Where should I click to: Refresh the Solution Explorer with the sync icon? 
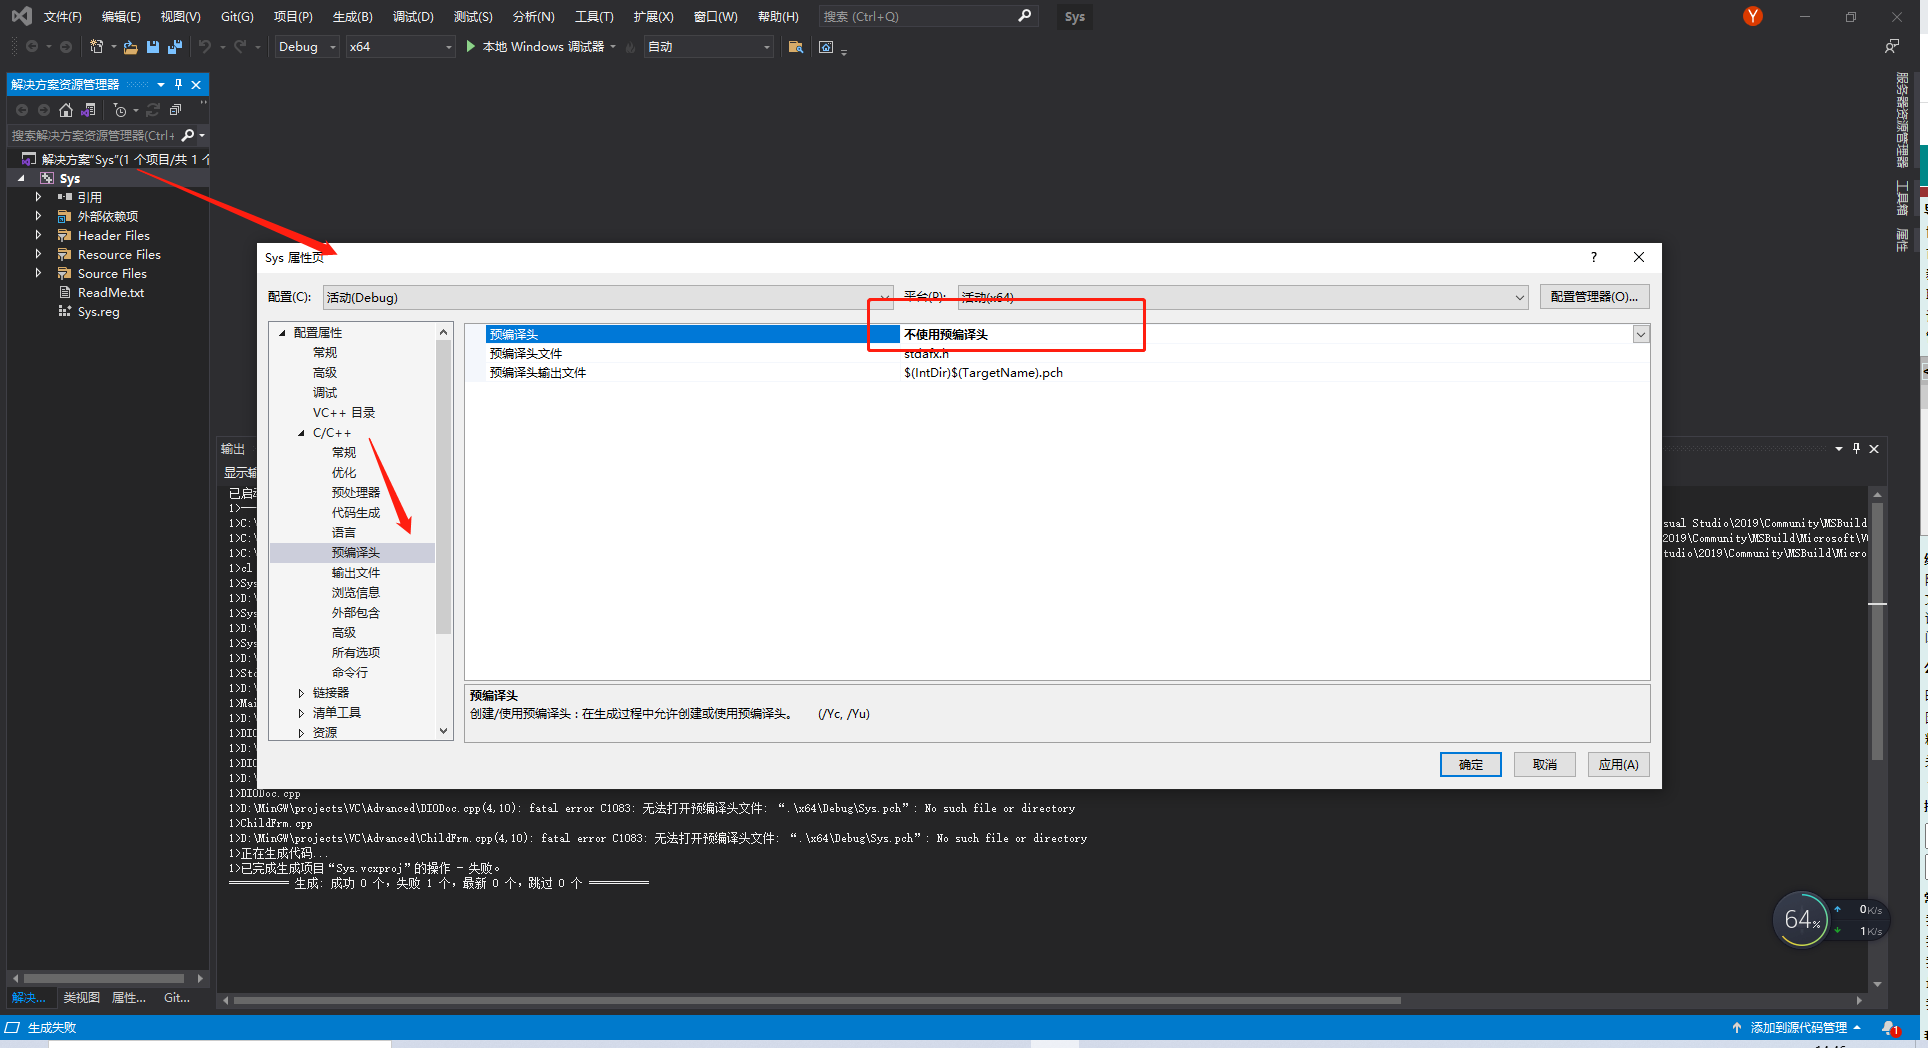[152, 110]
